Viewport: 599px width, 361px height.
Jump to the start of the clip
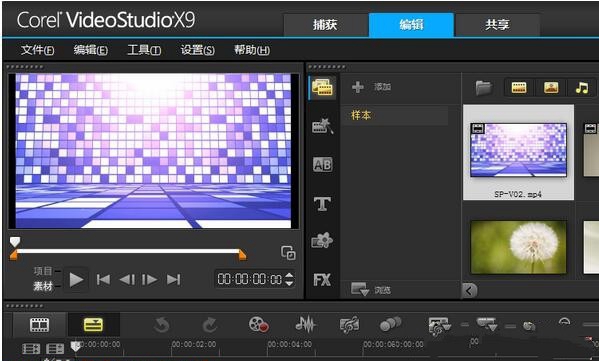(x=103, y=280)
